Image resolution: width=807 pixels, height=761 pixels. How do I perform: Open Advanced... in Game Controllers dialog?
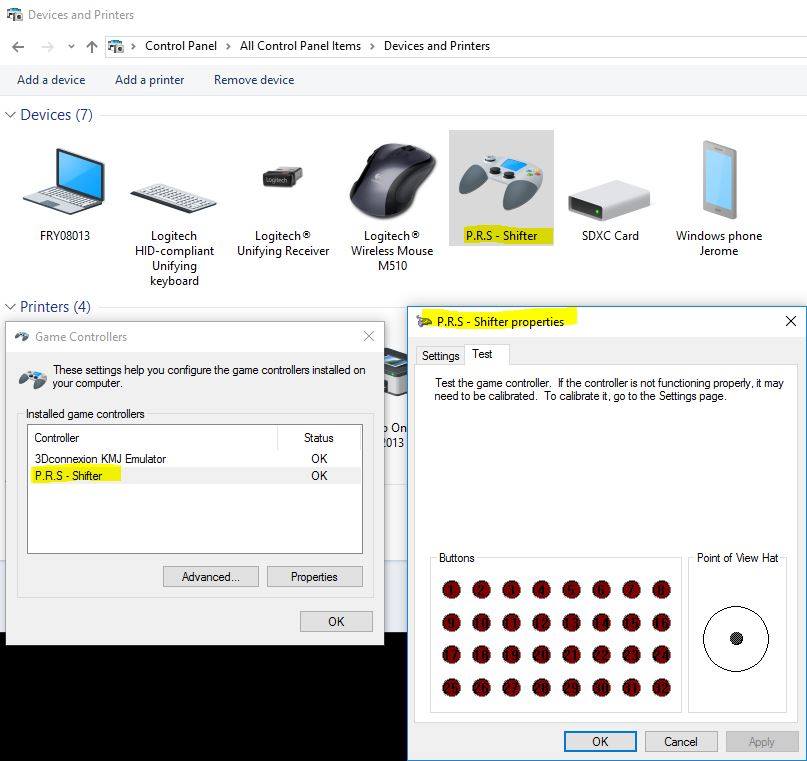(x=211, y=577)
